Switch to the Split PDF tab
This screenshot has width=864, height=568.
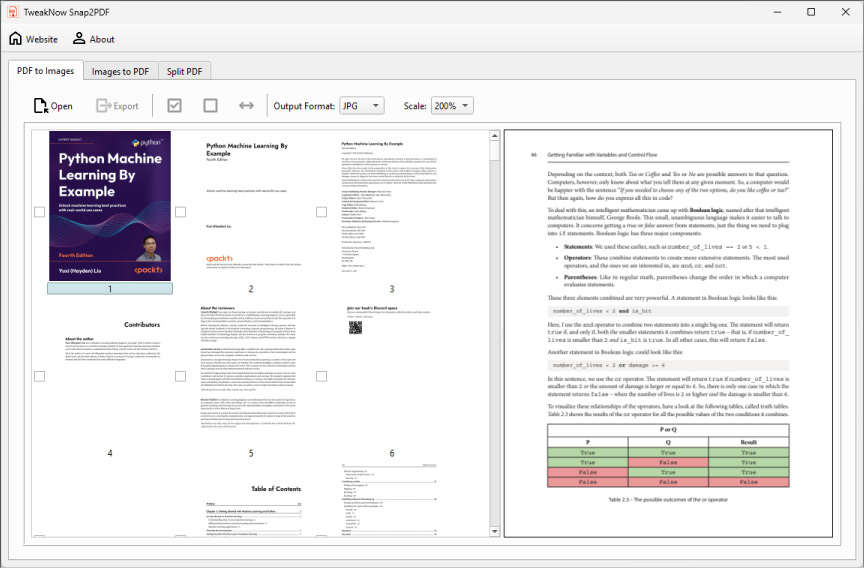click(184, 72)
